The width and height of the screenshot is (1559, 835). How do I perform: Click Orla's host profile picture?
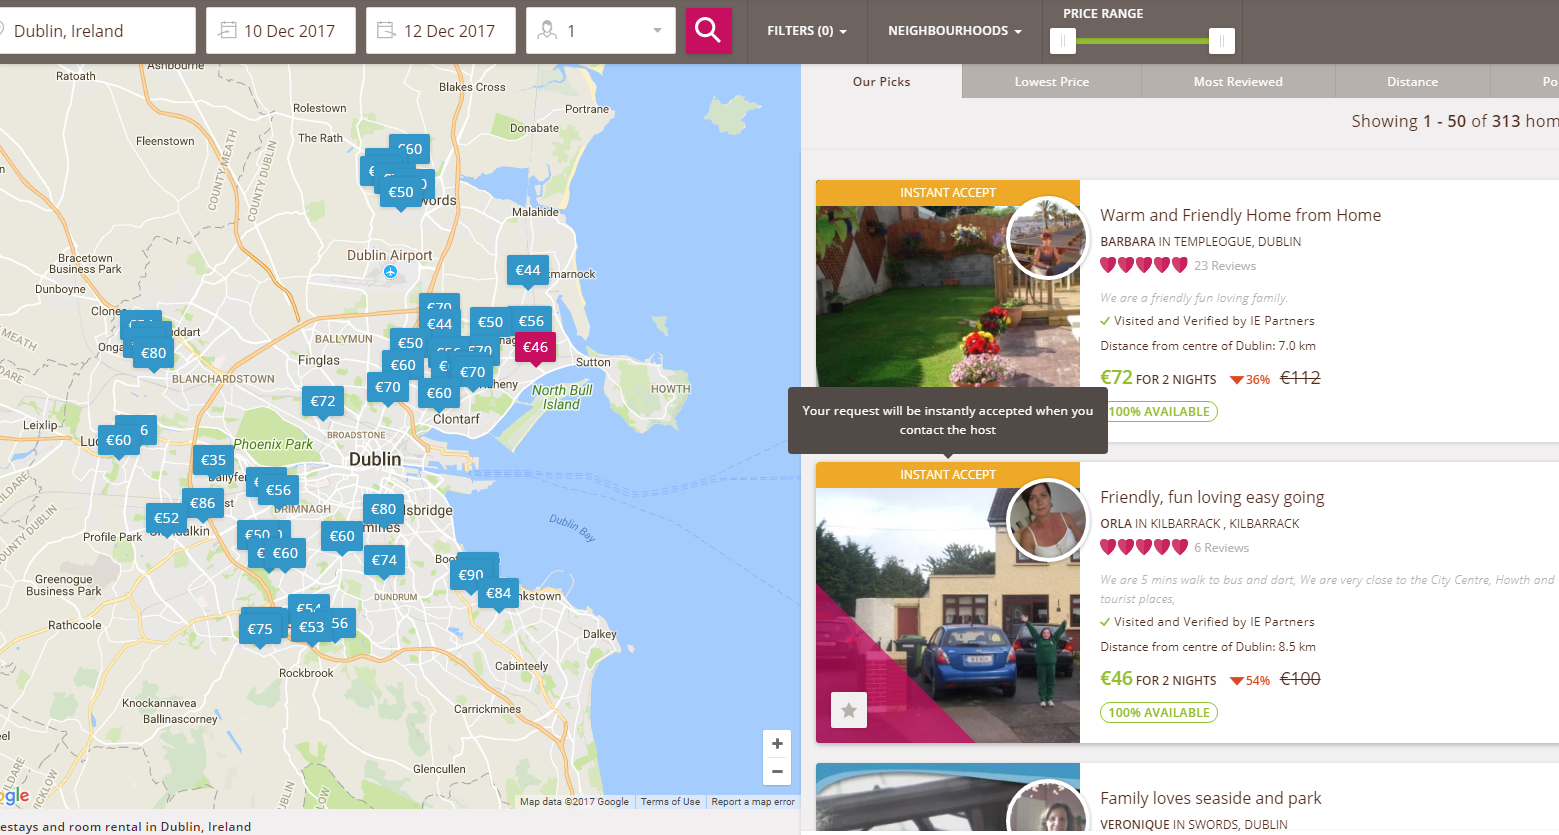(x=1047, y=520)
